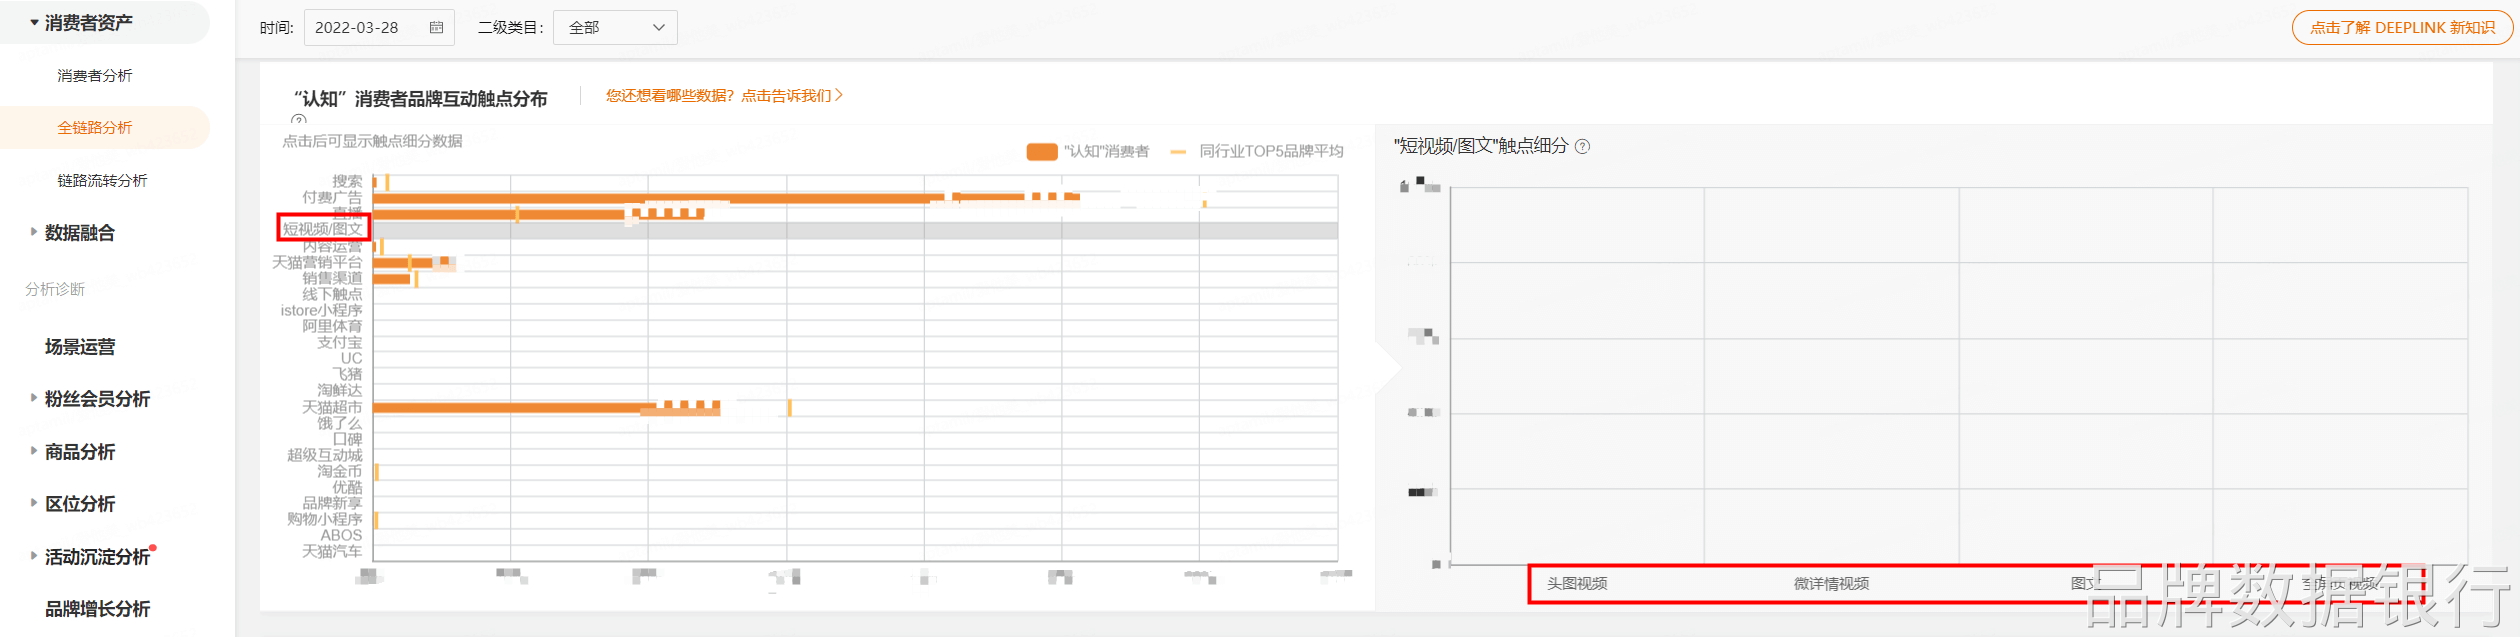Select 全链路分析 menu item
Image resolution: width=2520 pixels, height=637 pixels.
[95, 128]
